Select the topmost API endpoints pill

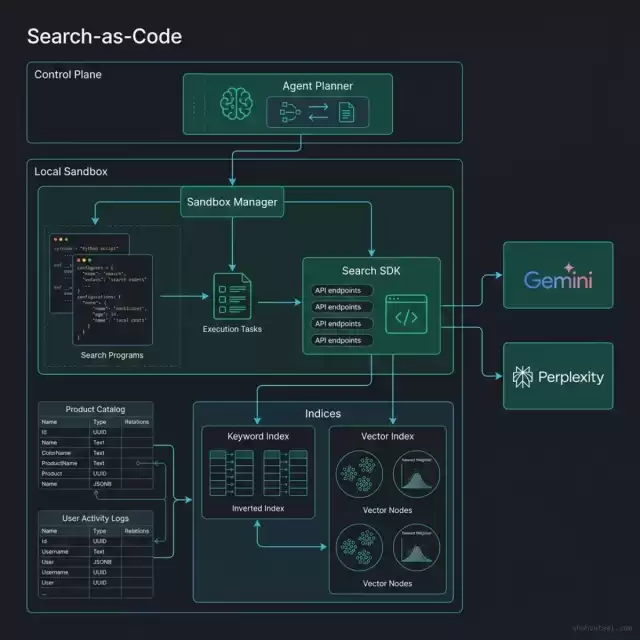pyautogui.click(x=342, y=290)
